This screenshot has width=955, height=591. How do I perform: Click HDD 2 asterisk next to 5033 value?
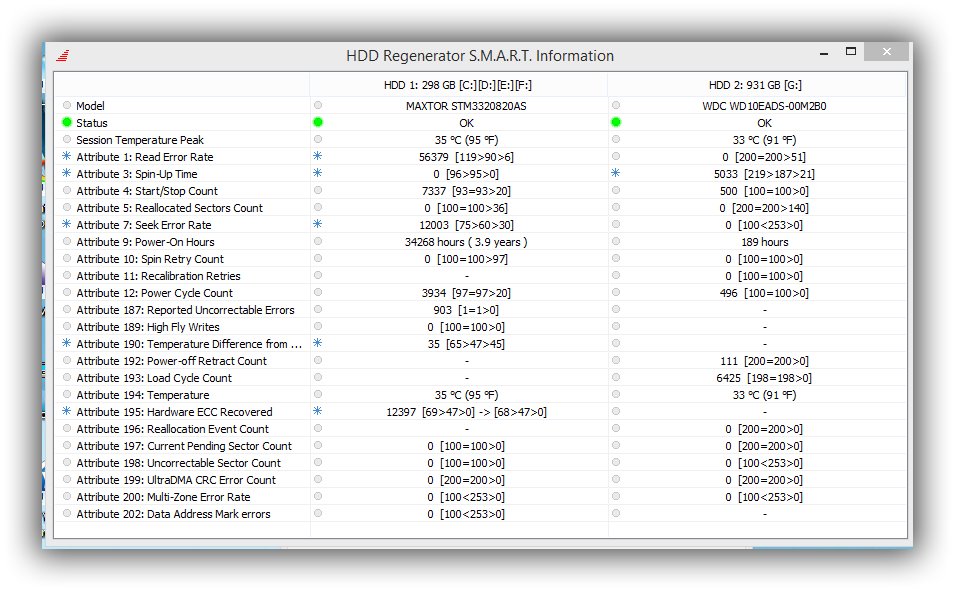click(616, 174)
